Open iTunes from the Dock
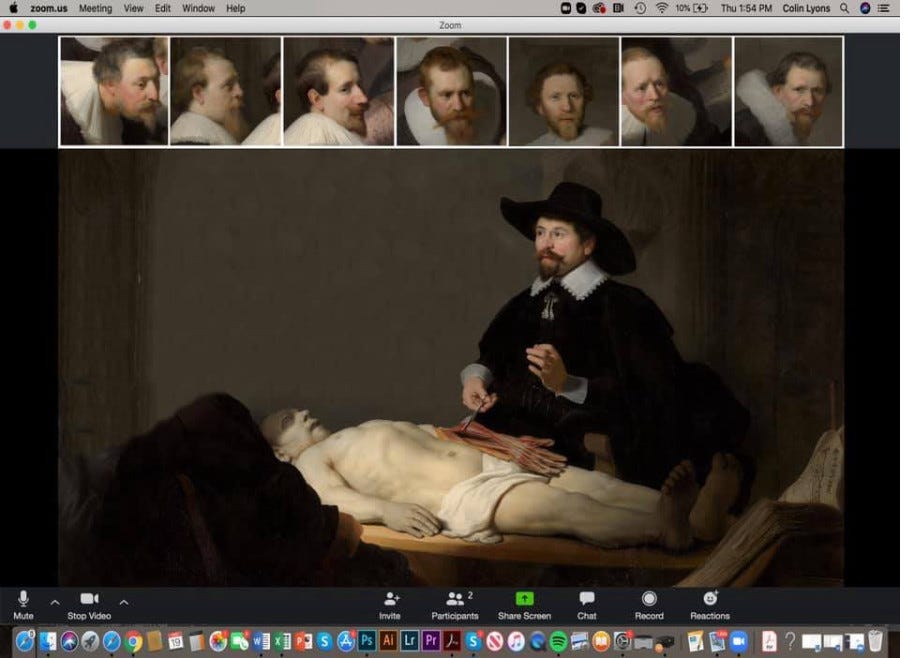Screen dimensions: 910x658 (x=516, y=641)
